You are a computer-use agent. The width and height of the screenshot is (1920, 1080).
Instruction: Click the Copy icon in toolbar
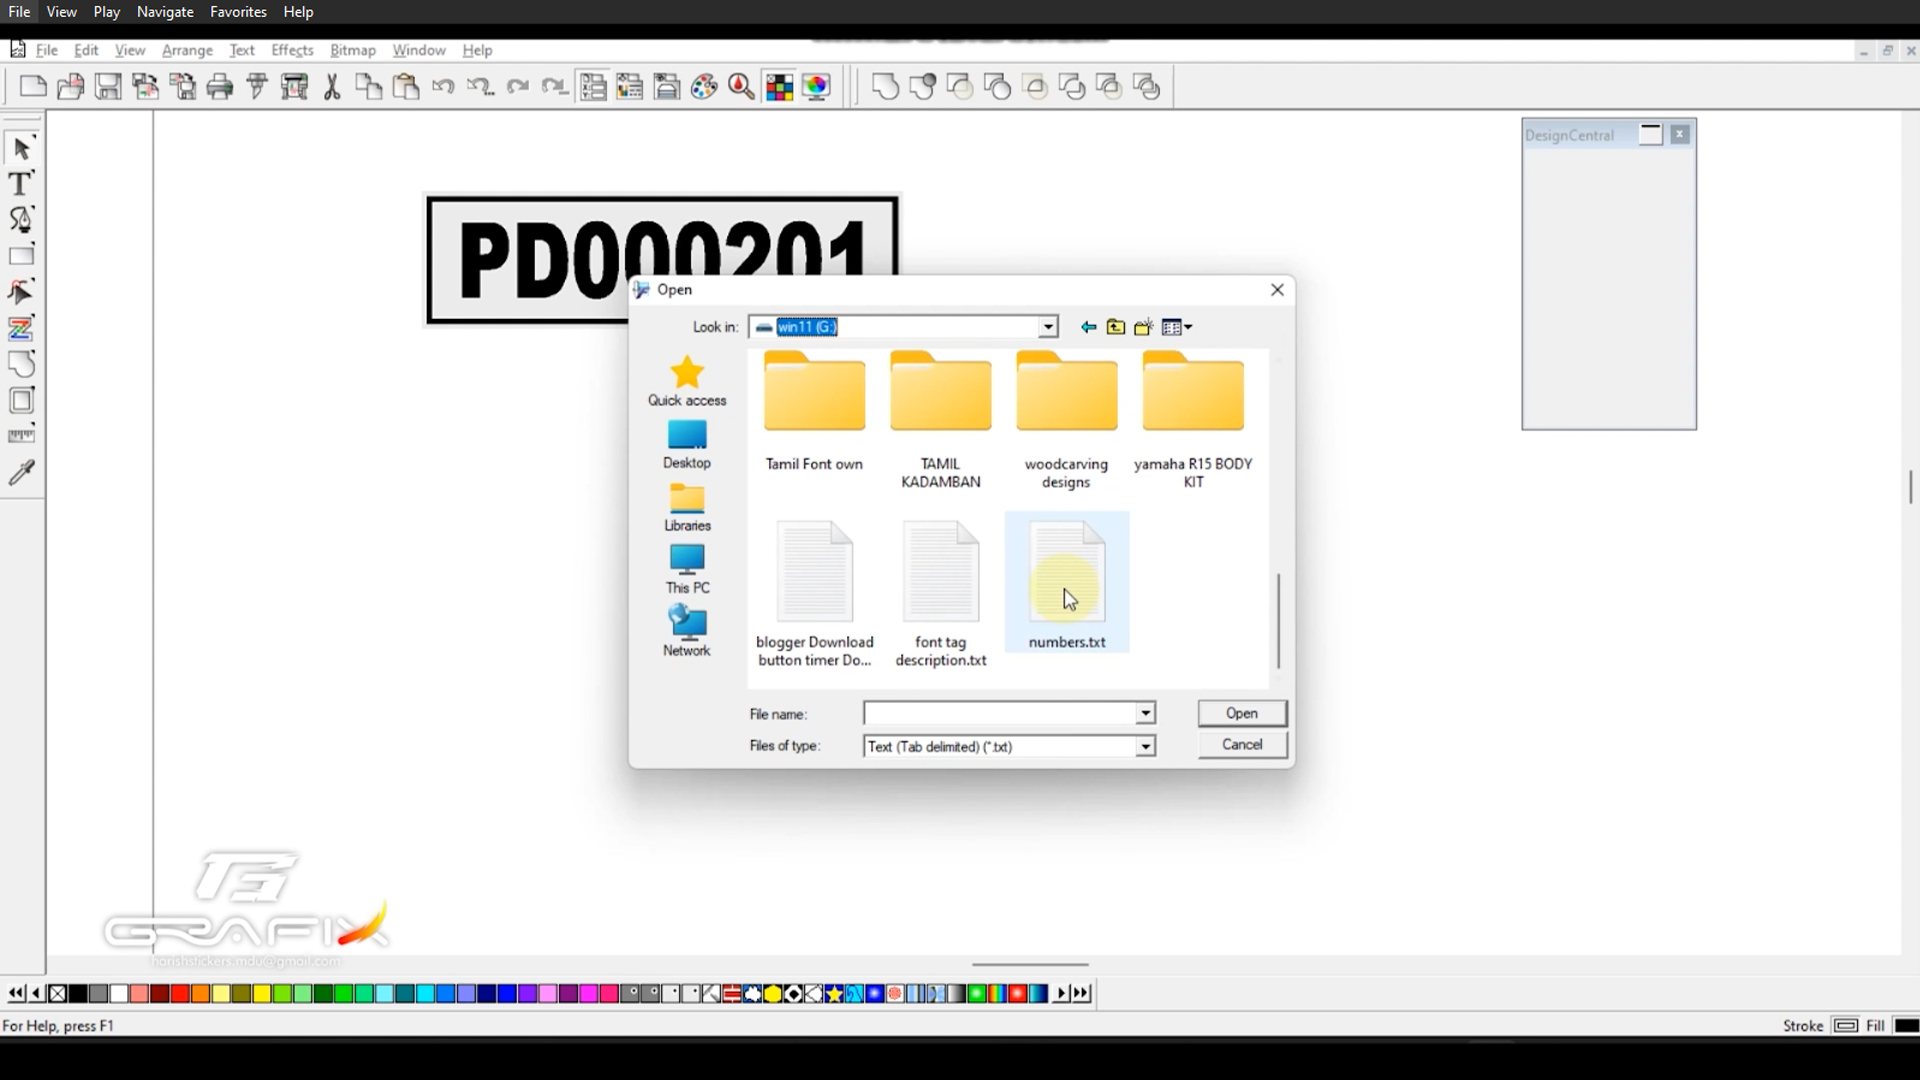(369, 87)
